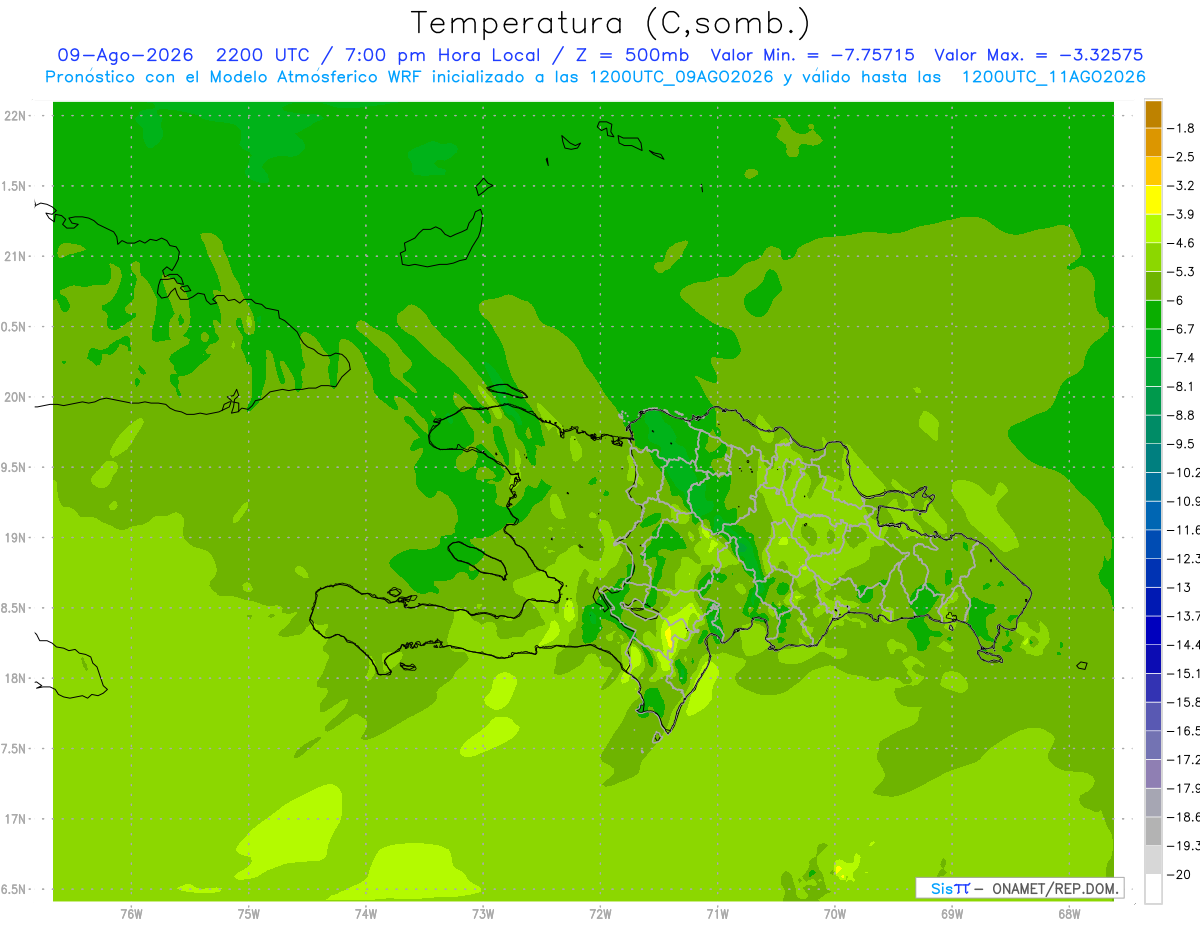Click the "-8.1" color scale value
Image resolution: width=1200 pixels, height=927 pixels.
[x=1182, y=386]
